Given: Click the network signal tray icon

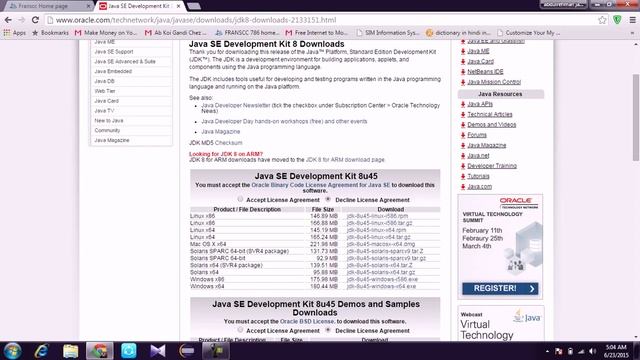Looking at the screenshot, I should coord(581,351).
